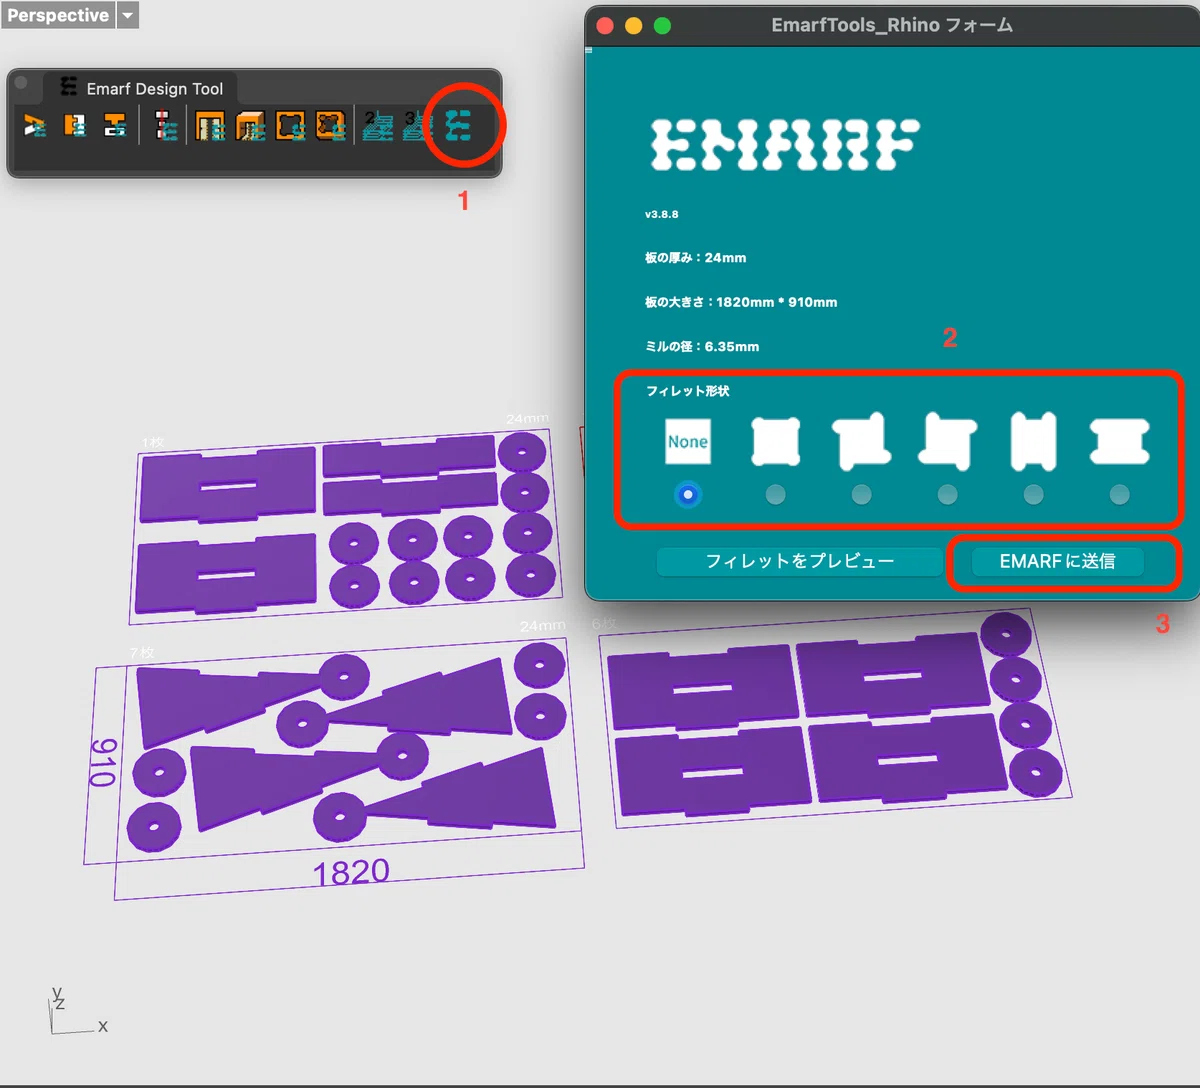Close the EmarfTools_Rhino form window
The image size is (1200, 1088).
tap(604, 26)
